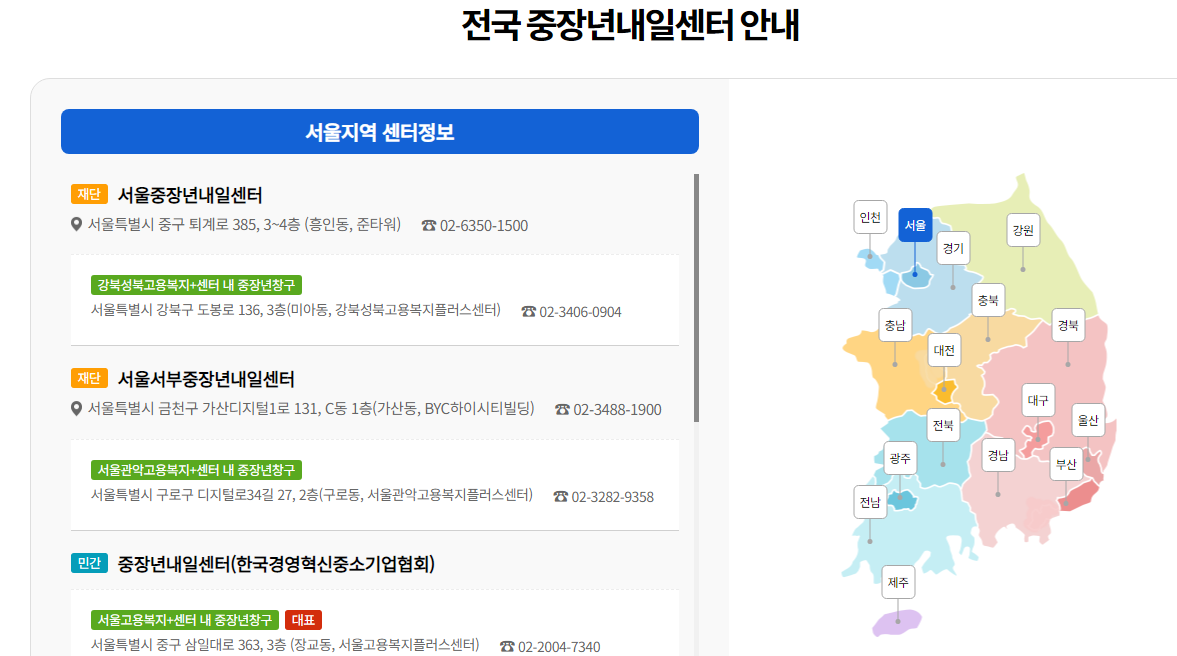Image resolution: width=1177 pixels, height=656 pixels.
Task: Click phone icon next to 02-3488-1900
Action: [562, 409]
